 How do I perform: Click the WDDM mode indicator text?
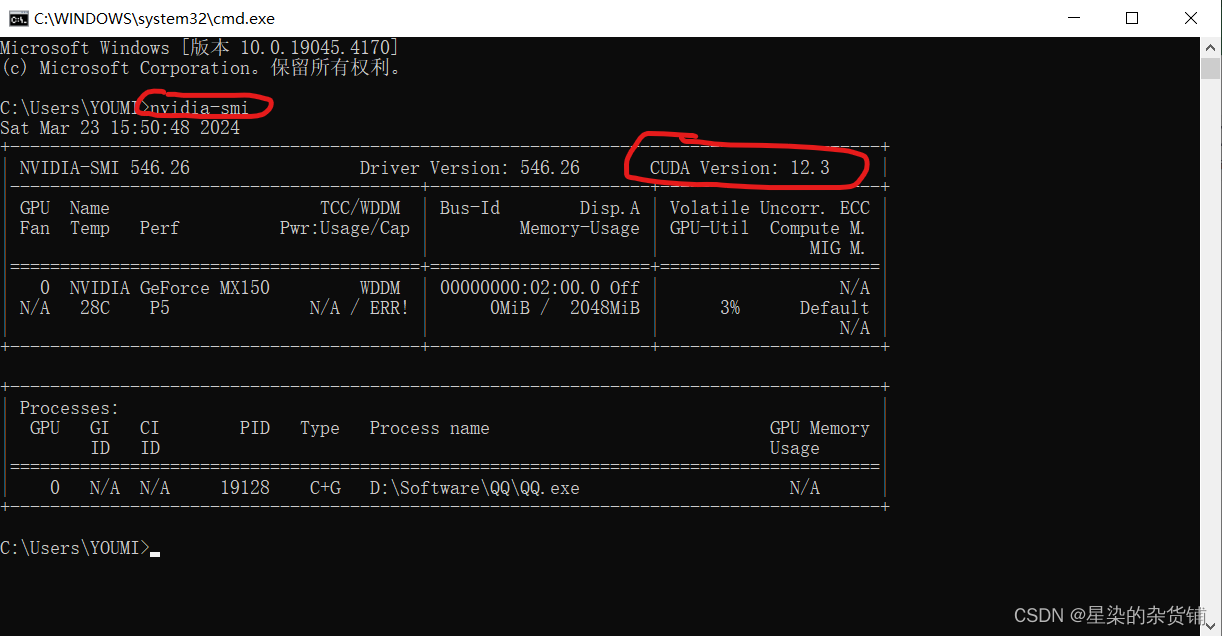(380, 287)
